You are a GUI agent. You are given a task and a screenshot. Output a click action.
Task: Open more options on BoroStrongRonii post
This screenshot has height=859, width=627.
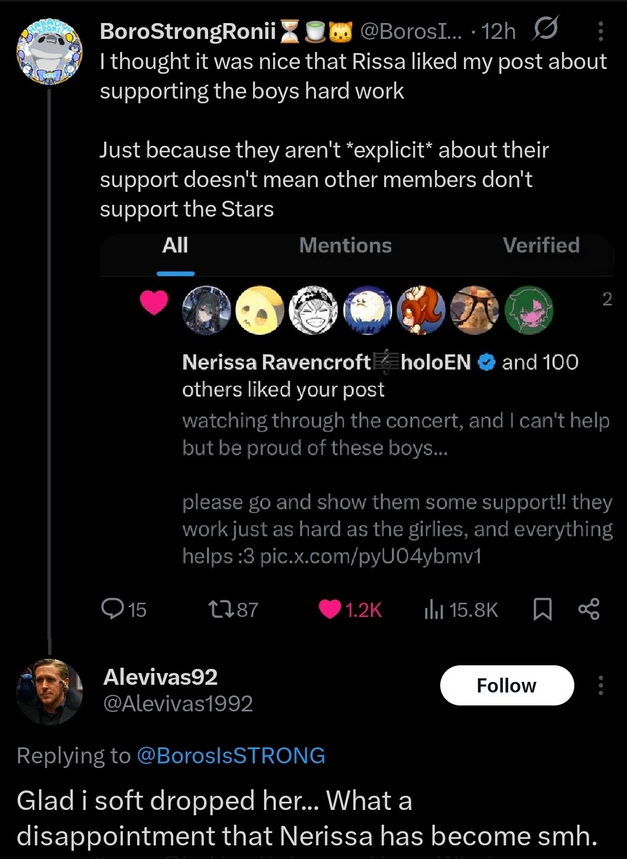[601, 32]
